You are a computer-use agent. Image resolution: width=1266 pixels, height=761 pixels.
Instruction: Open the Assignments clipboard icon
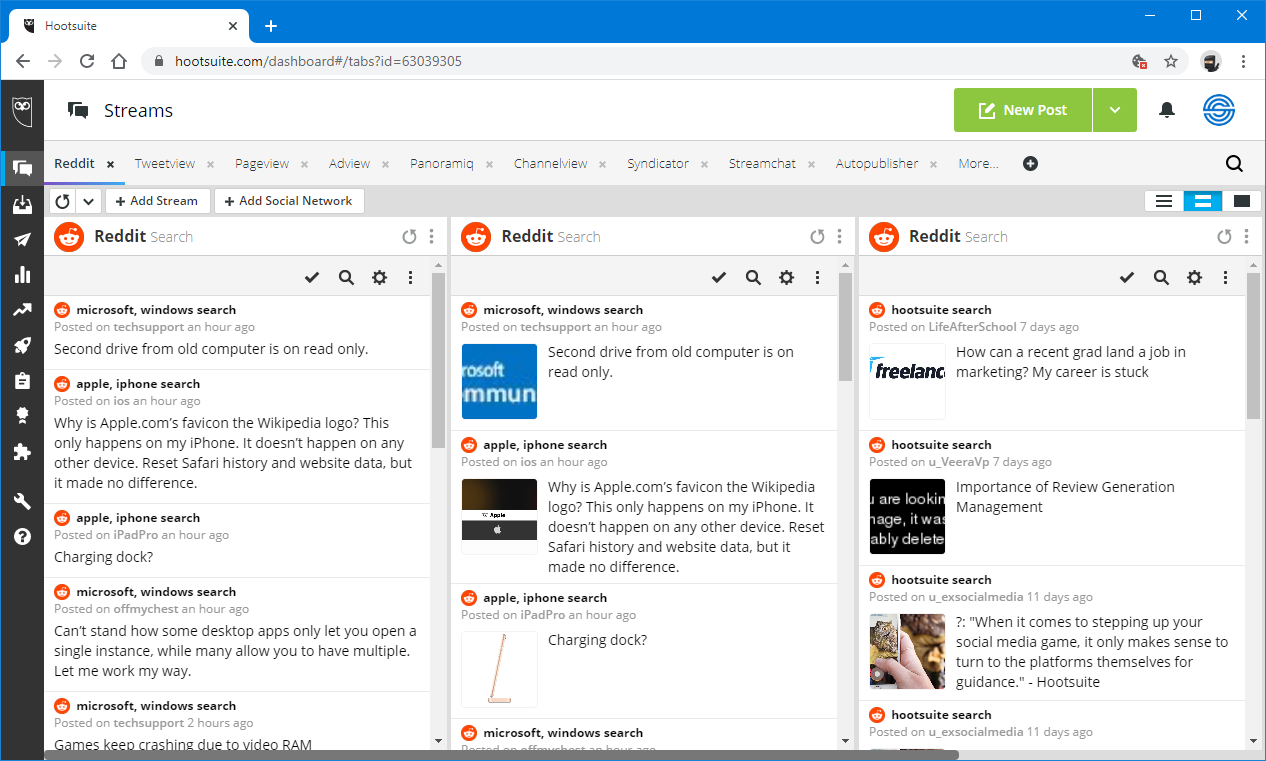click(x=22, y=381)
